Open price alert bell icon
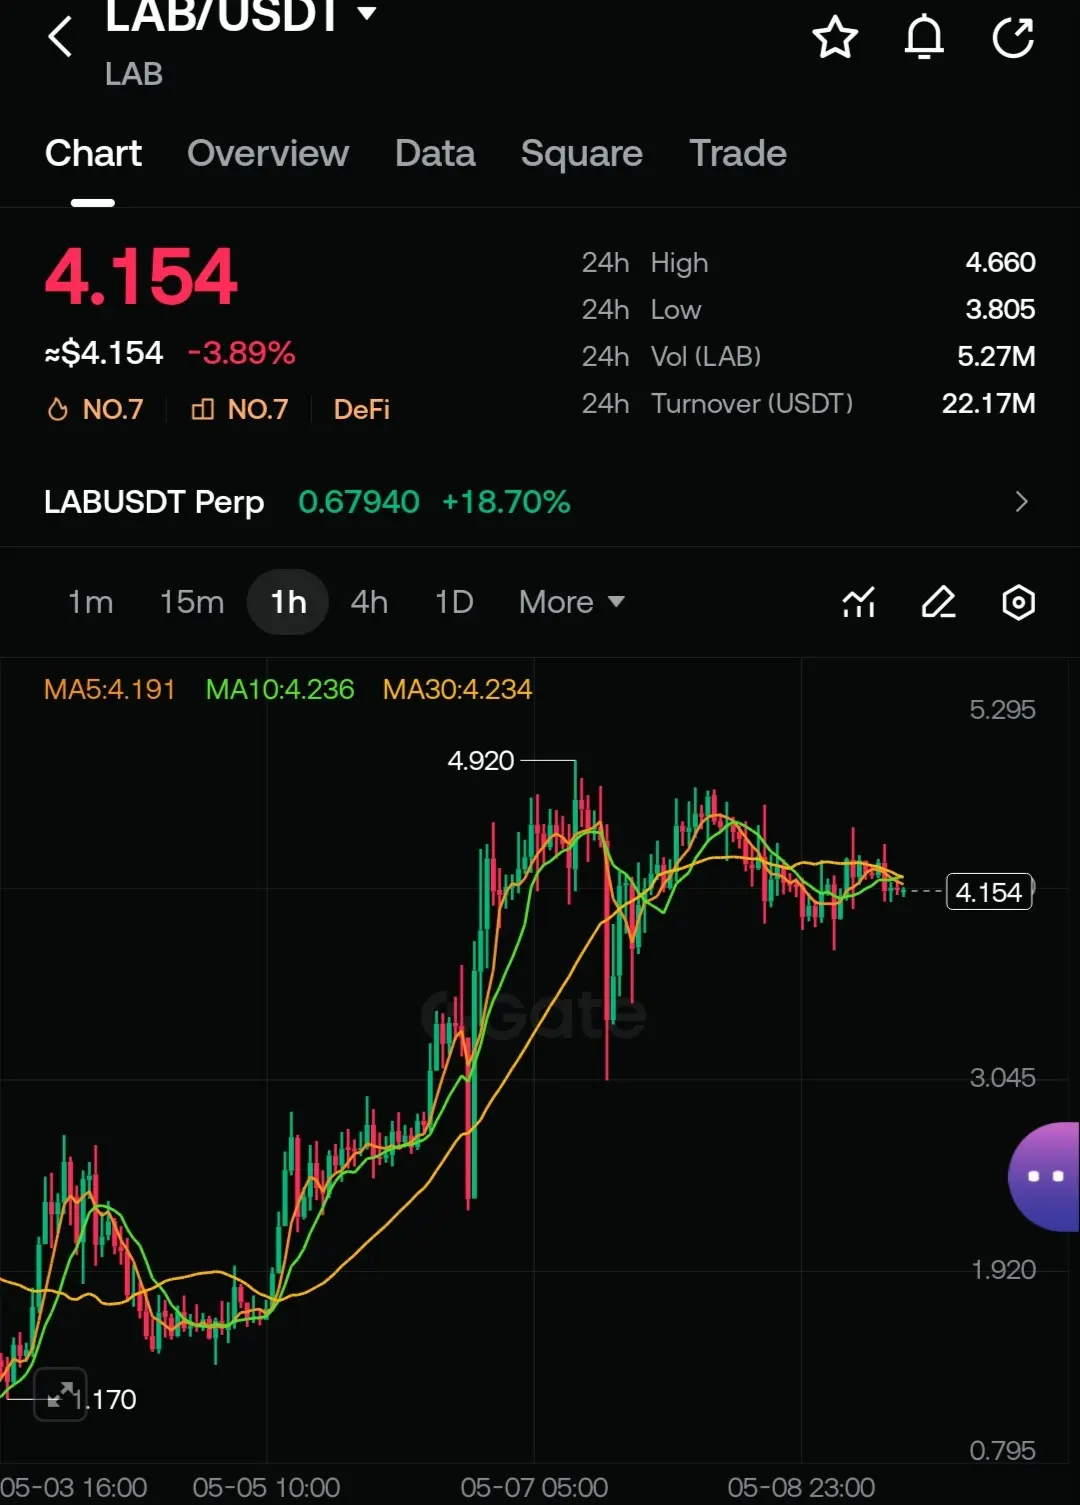The width and height of the screenshot is (1080, 1505). 924,38
